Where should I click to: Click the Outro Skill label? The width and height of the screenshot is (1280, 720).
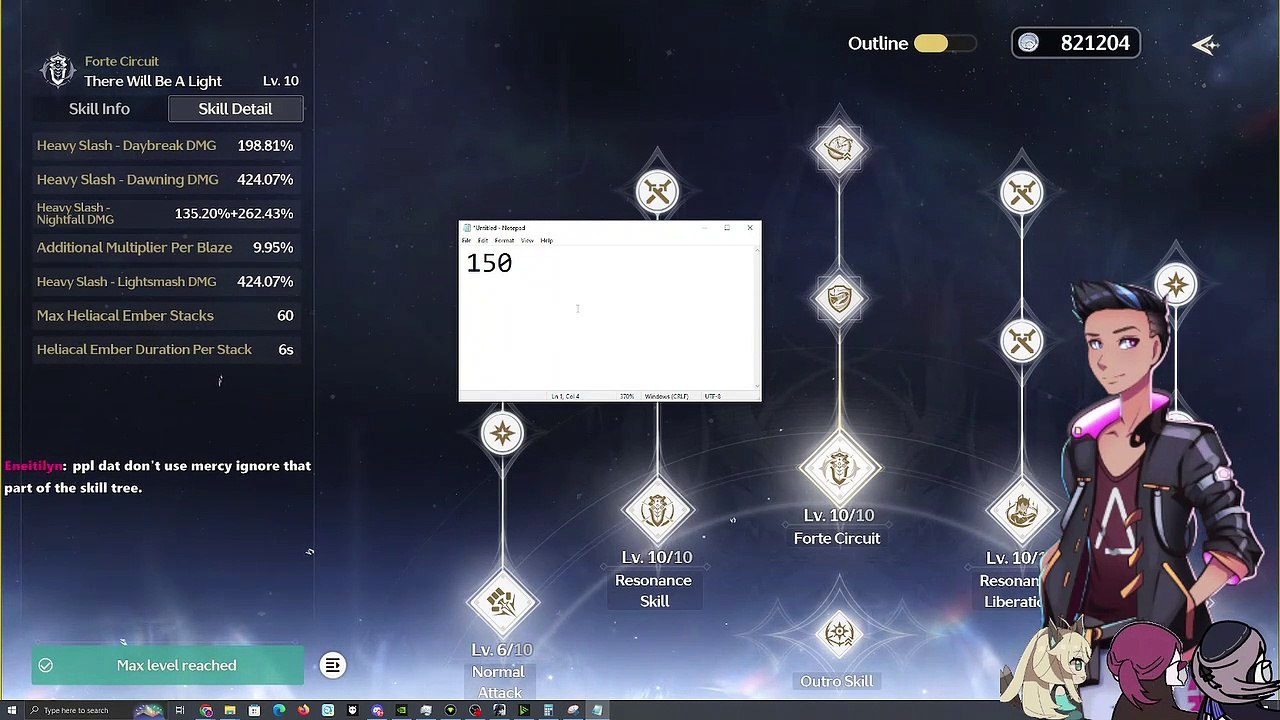(x=836, y=681)
